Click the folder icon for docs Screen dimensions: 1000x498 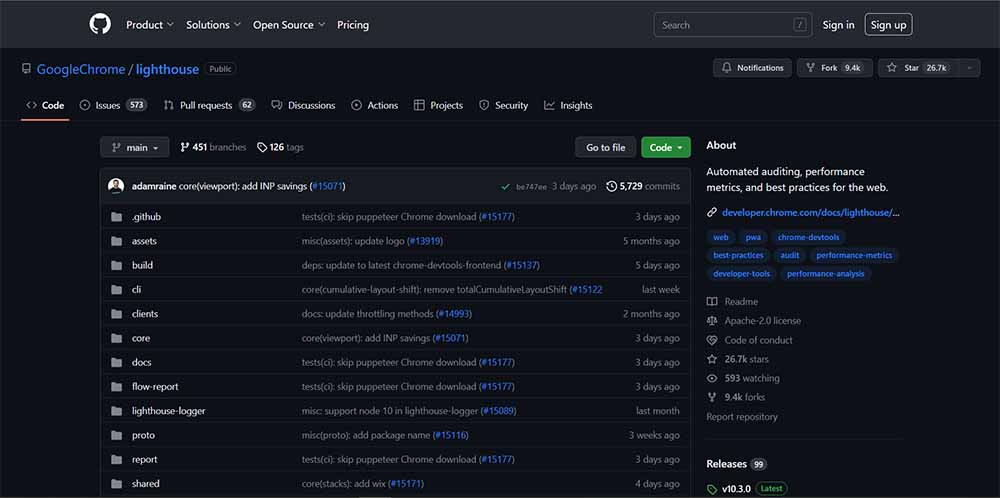coord(116,362)
